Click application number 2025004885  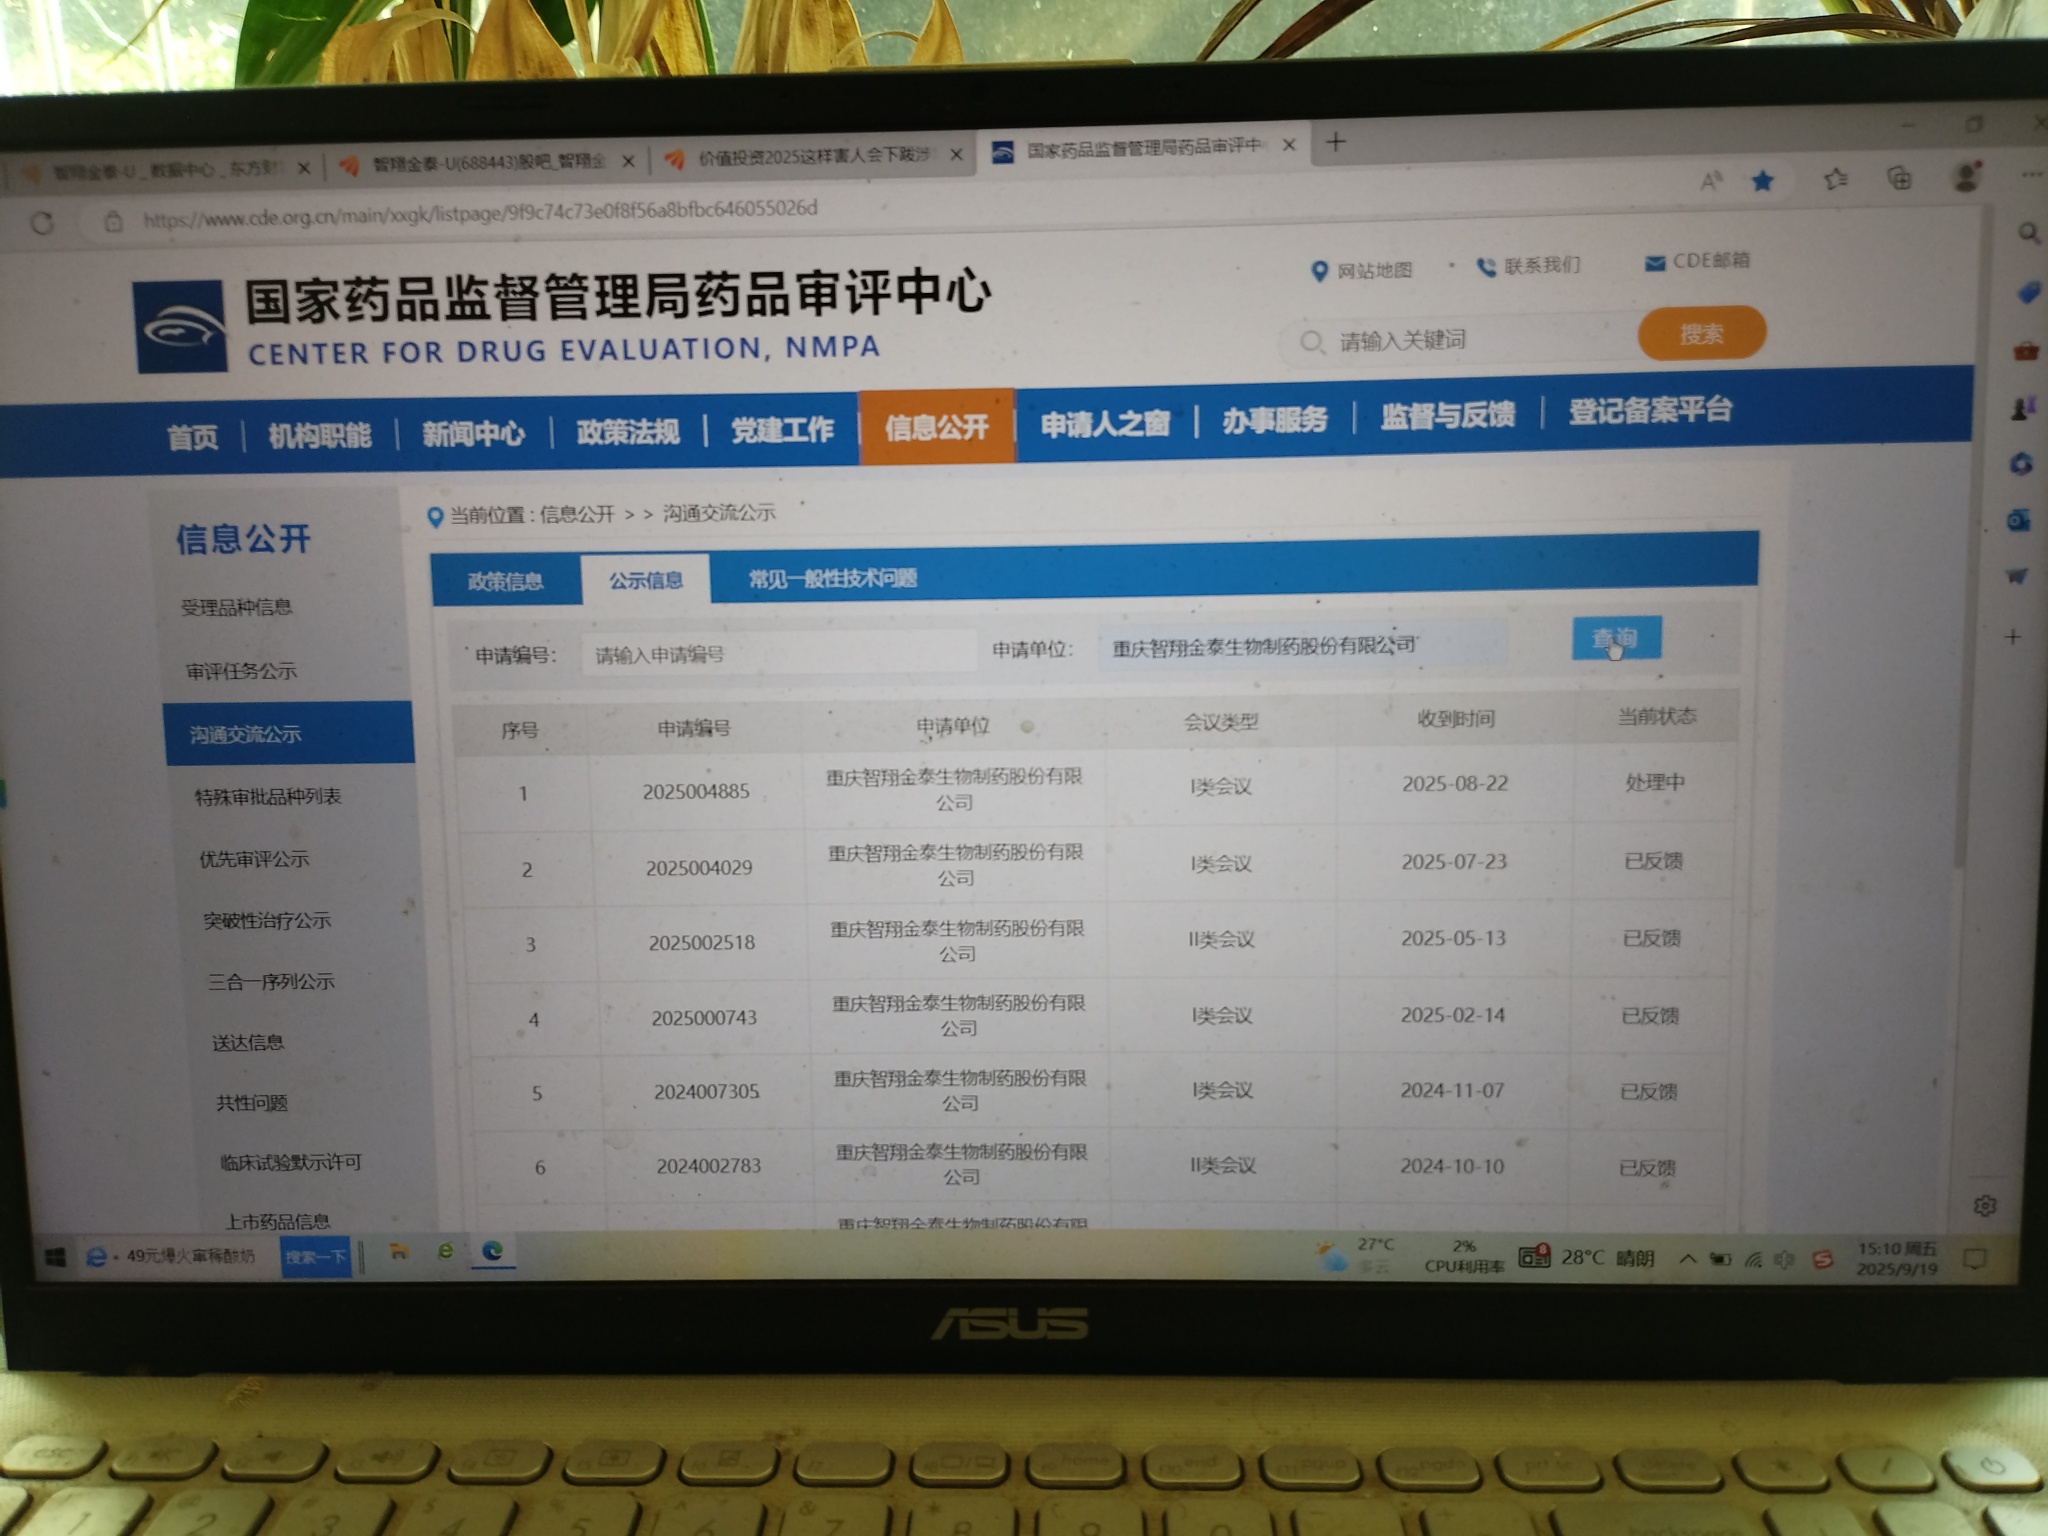[696, 791]
